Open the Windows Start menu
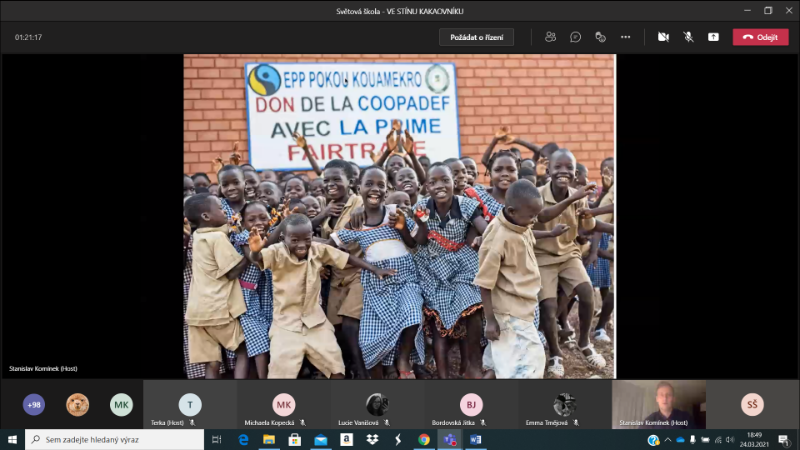Viewport: 800px width, 450px height. pos(12,440)
